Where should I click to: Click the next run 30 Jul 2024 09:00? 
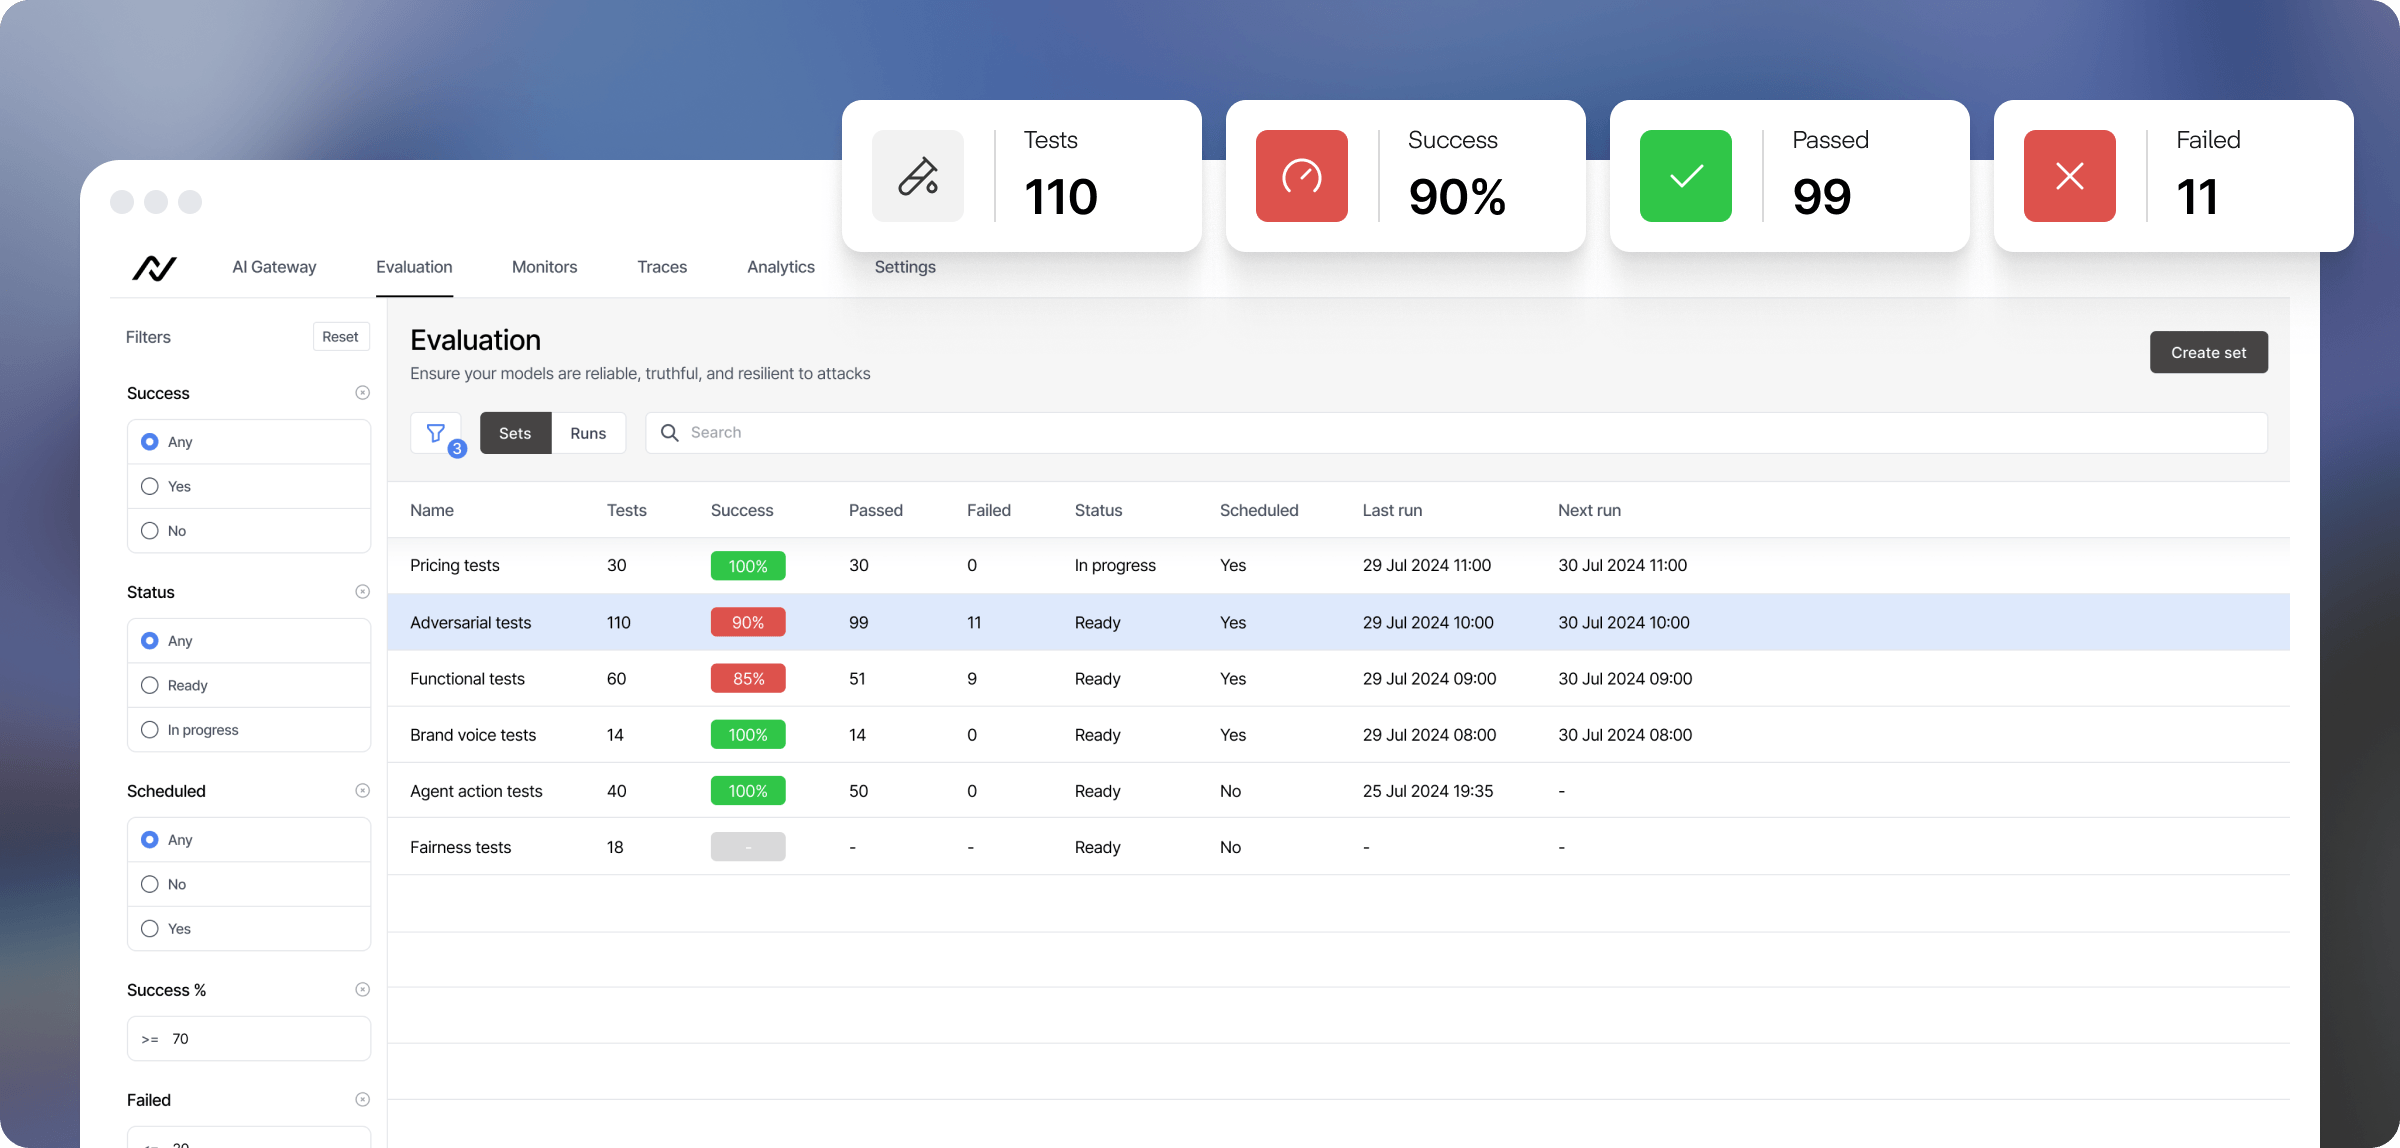[1625, 679]
